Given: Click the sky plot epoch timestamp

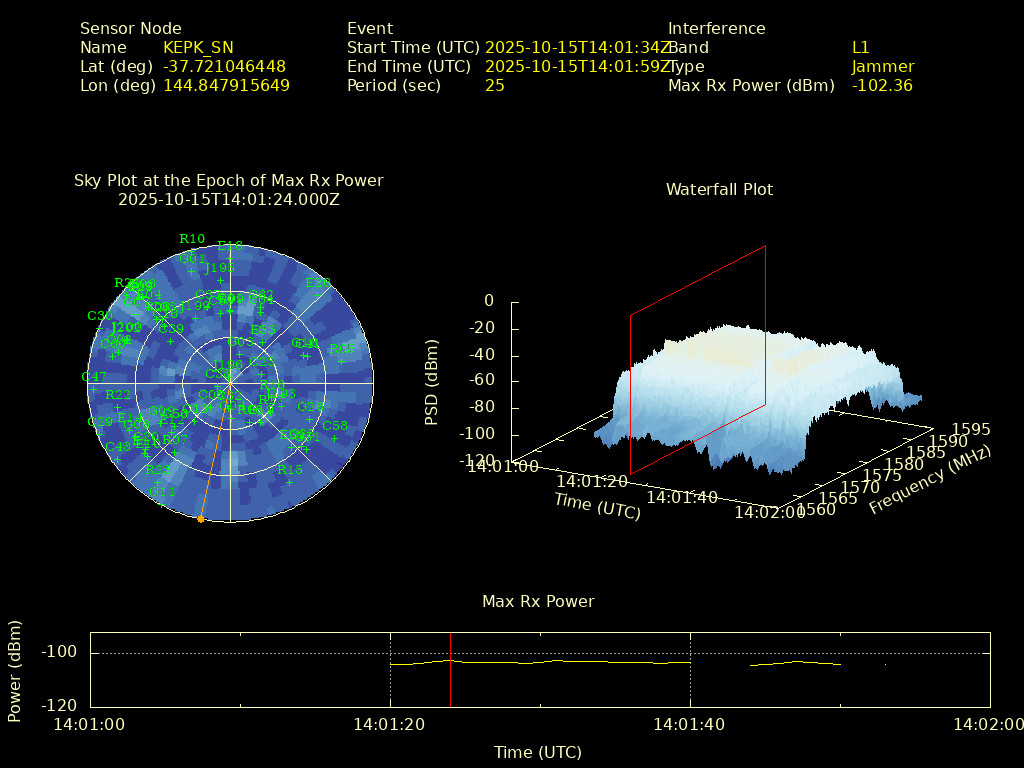Looking at the screenshot, I should click(x=228, y=199).
